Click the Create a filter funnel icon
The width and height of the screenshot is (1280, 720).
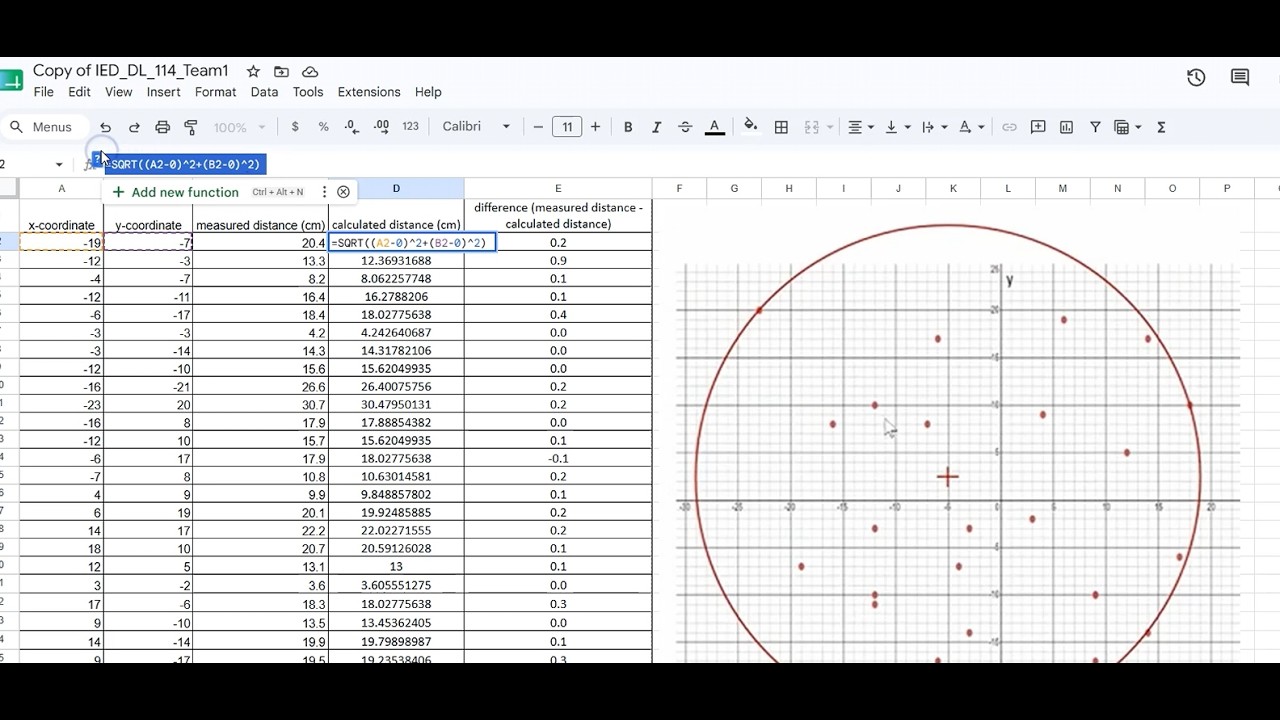coord(1095,127)
